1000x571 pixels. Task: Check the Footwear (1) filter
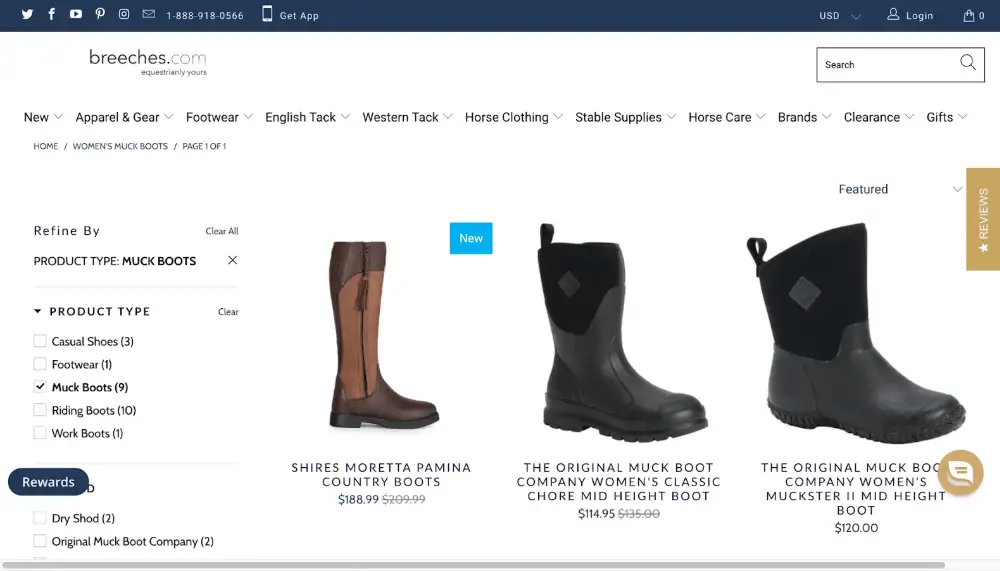click(40, 364)
